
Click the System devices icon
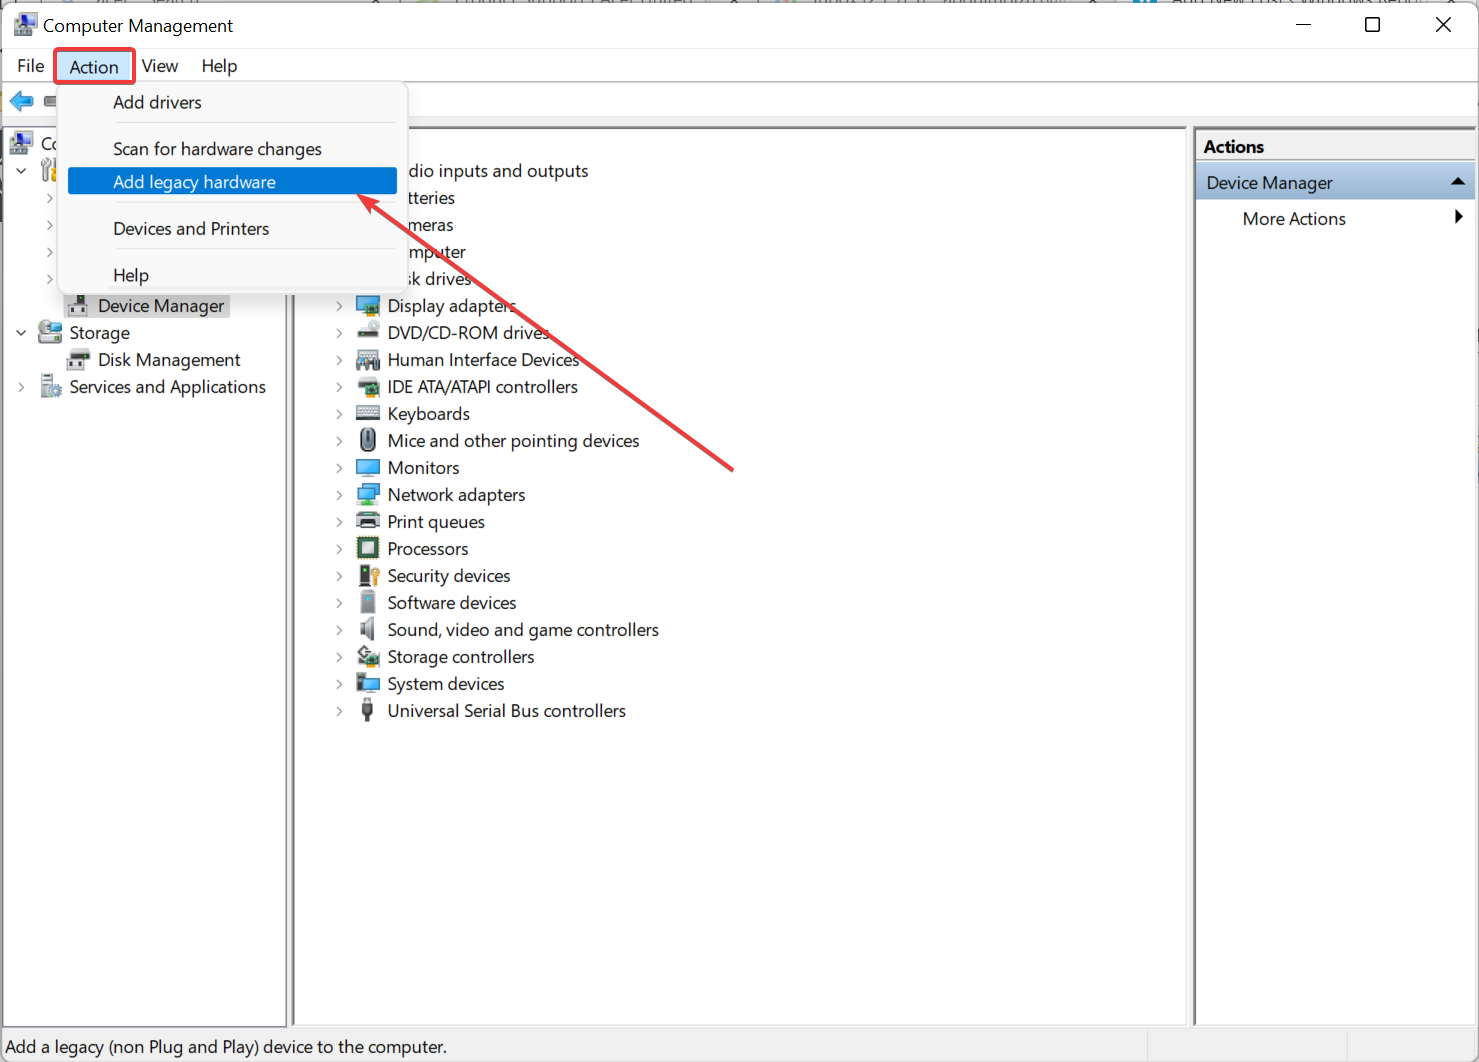368,684
